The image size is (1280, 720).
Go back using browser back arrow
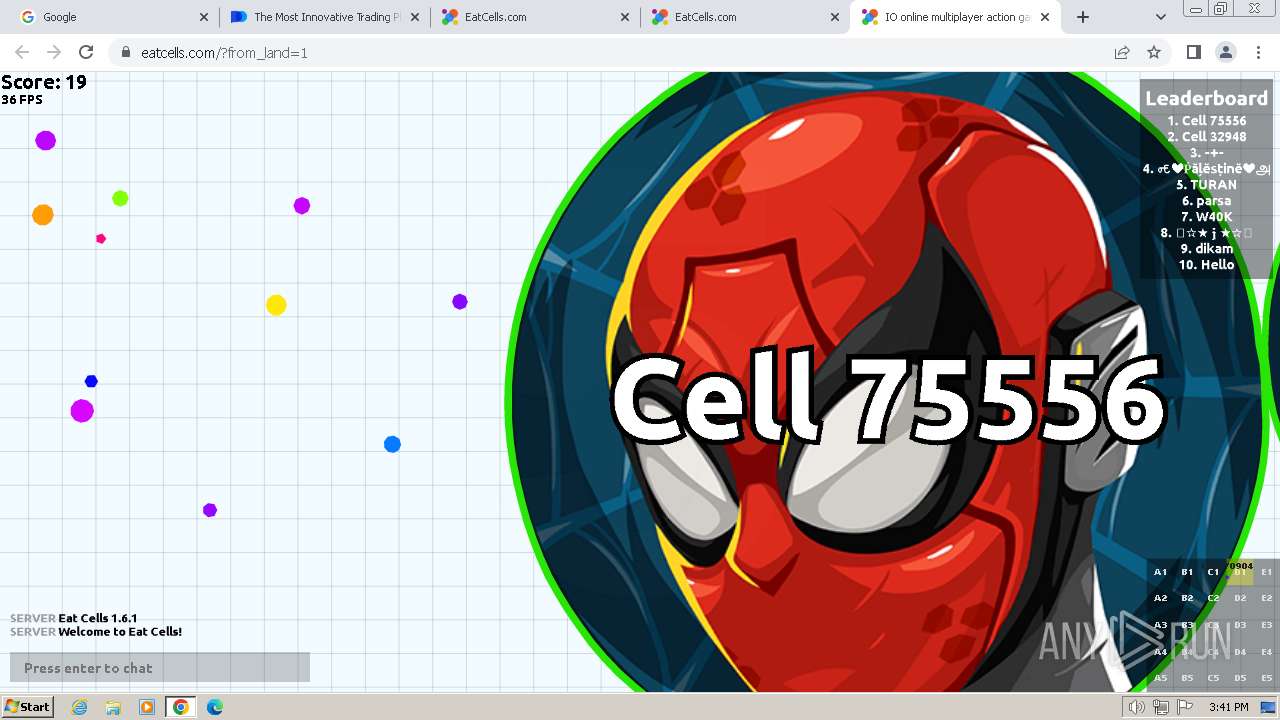pos(22,52)
